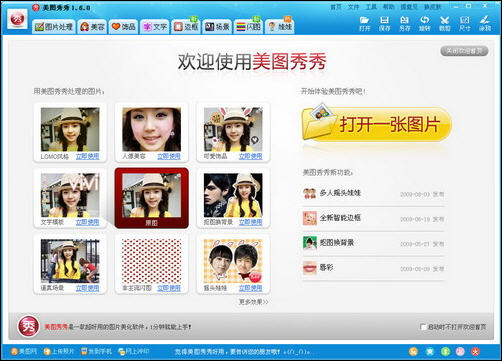The width and height of the screenshot is (502, 361).
Task: Click the big 打开一张图片 button
Action: (x=377, y=125)
